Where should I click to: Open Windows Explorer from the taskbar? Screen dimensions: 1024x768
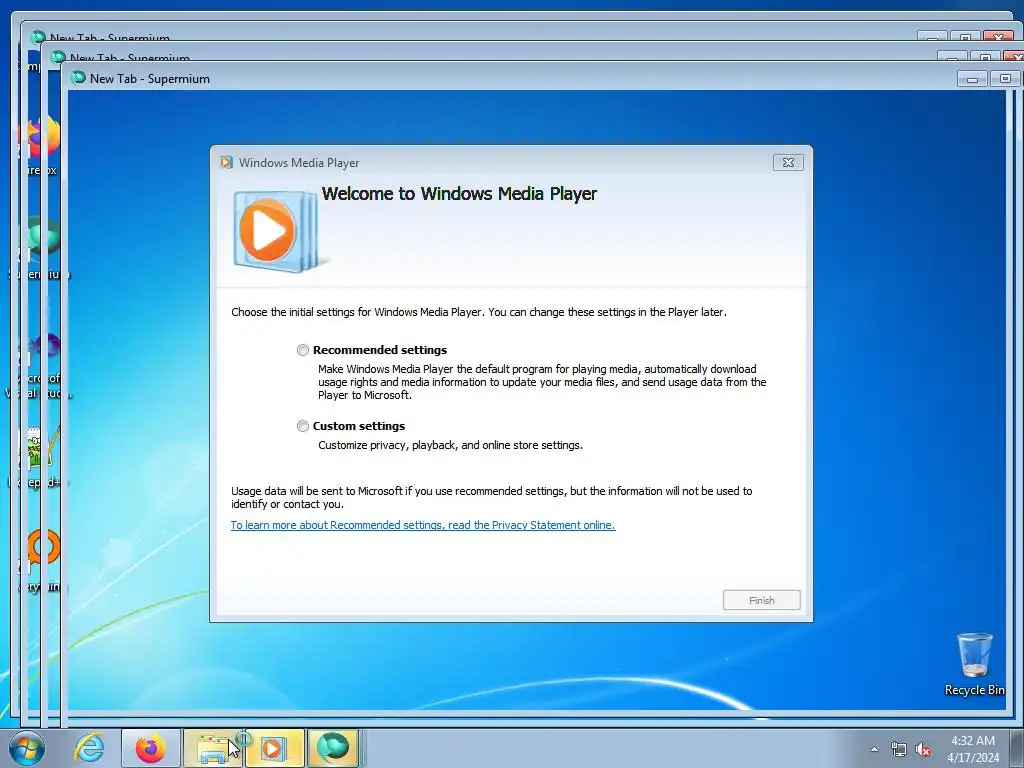214,748
